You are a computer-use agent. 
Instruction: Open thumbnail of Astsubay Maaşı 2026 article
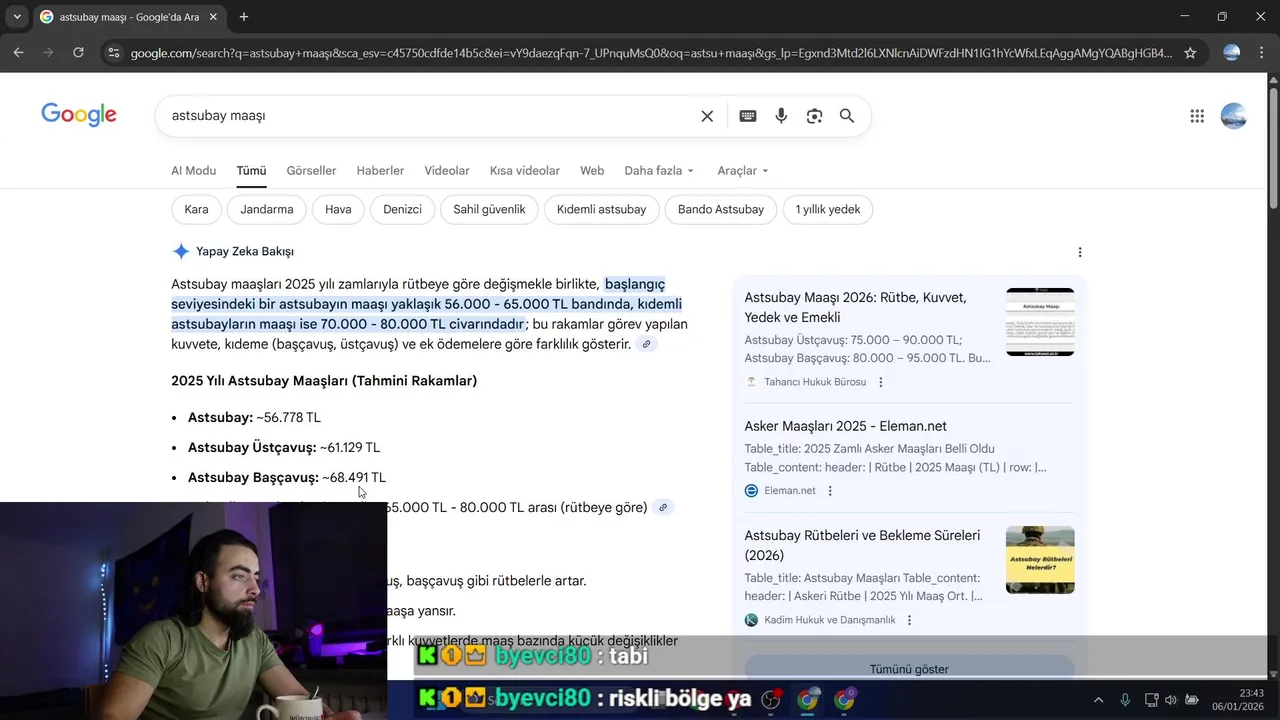tap(1040, 322)
